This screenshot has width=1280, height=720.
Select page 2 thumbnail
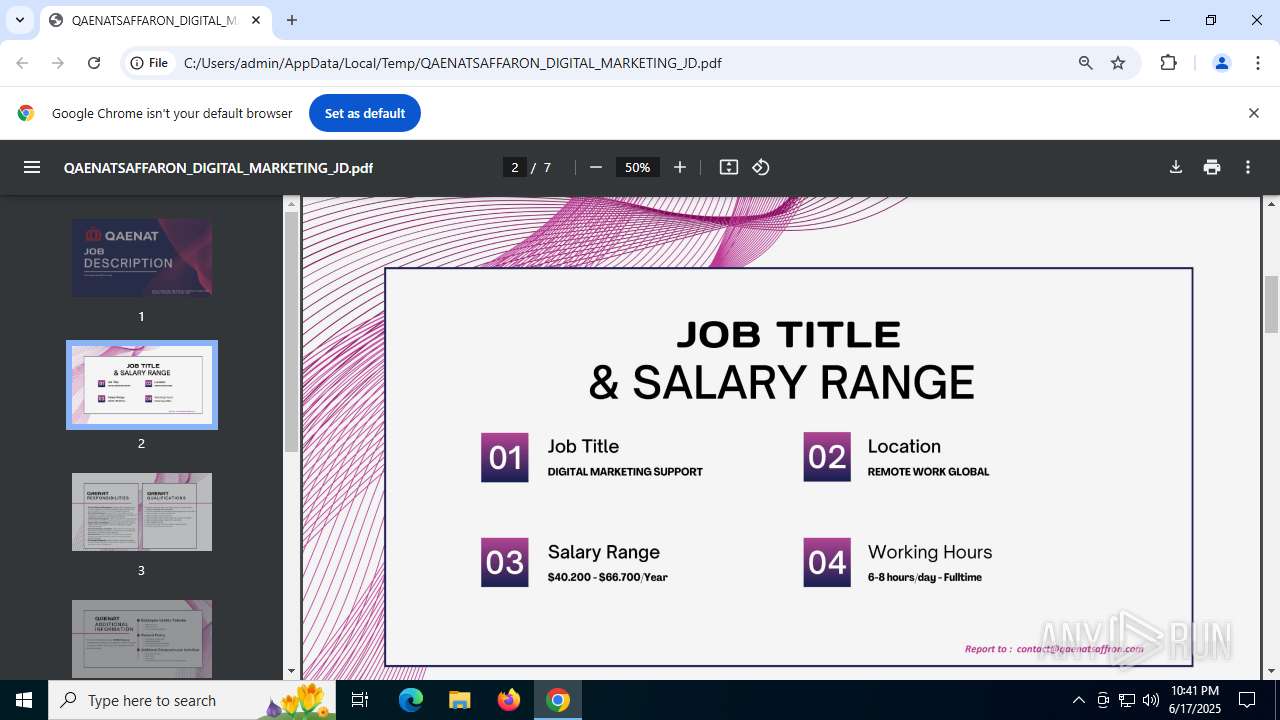point(142,385)
